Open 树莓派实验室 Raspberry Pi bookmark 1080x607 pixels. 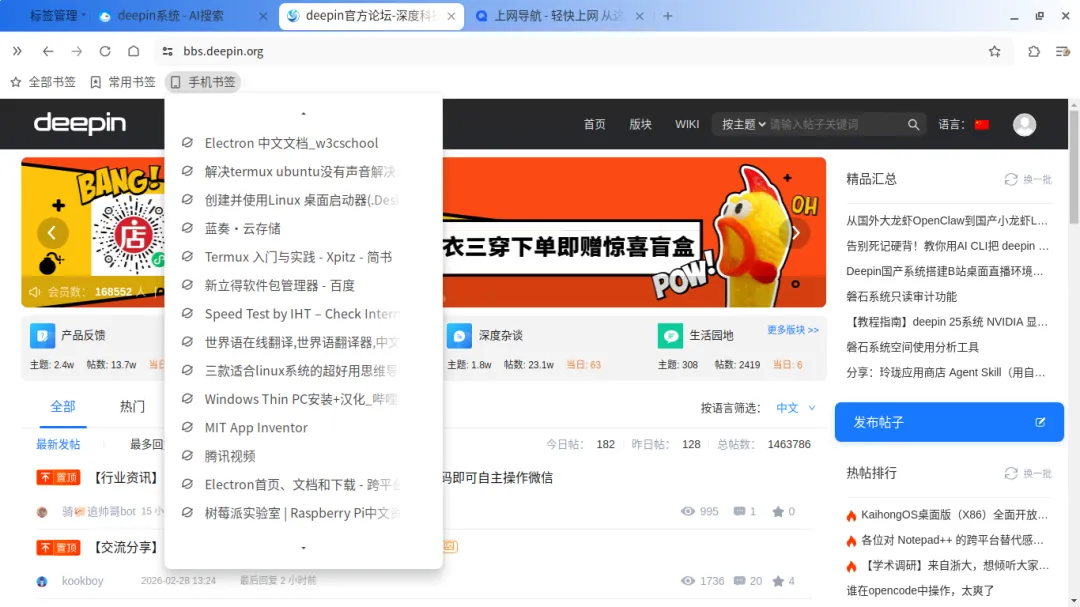point(302,513)
